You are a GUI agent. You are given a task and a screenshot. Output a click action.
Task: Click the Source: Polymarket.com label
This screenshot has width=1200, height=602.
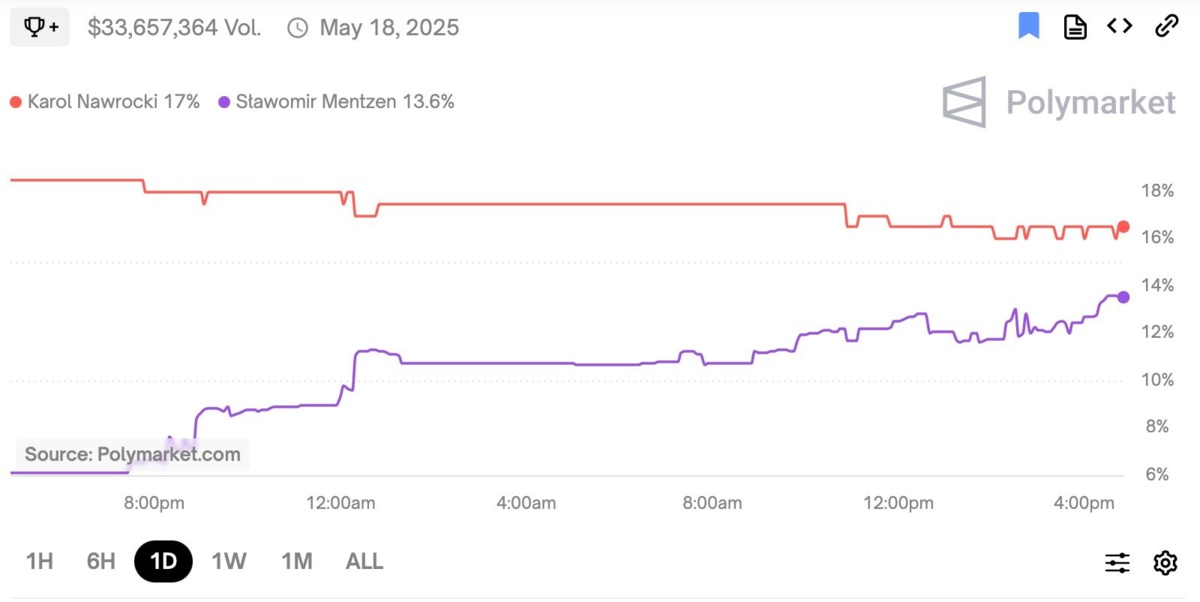(x=132, y=455)
